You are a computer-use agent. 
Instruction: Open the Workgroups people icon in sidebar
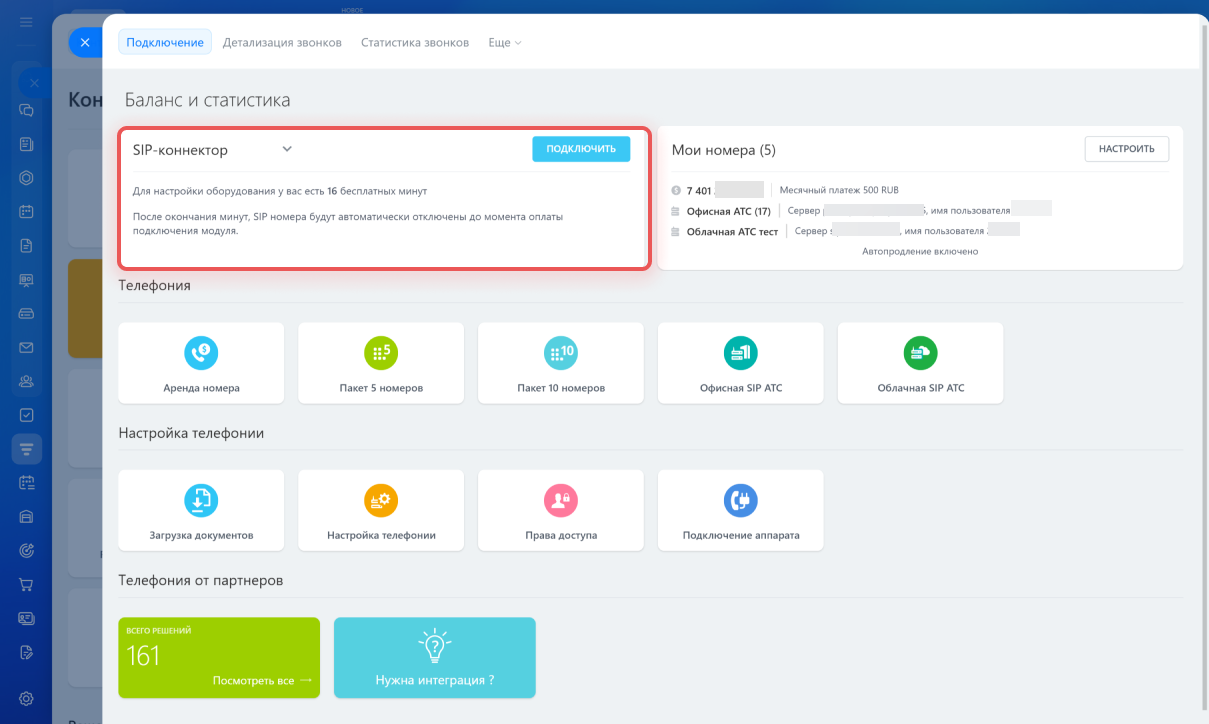point(27,381)
